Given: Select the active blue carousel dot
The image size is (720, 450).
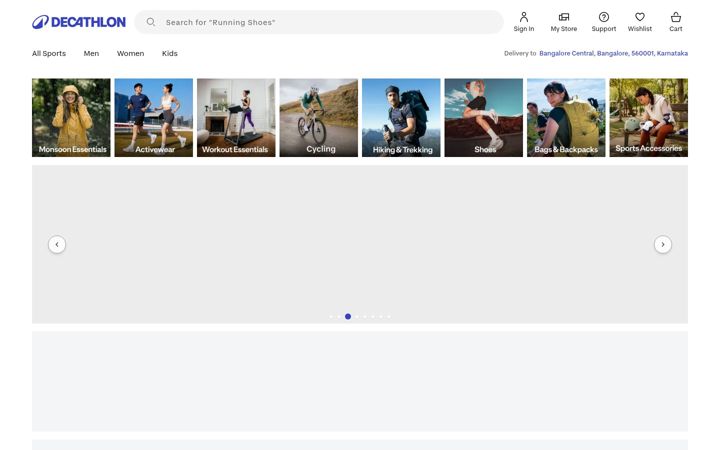Looking at the screenshot, I should pos(348,316).
